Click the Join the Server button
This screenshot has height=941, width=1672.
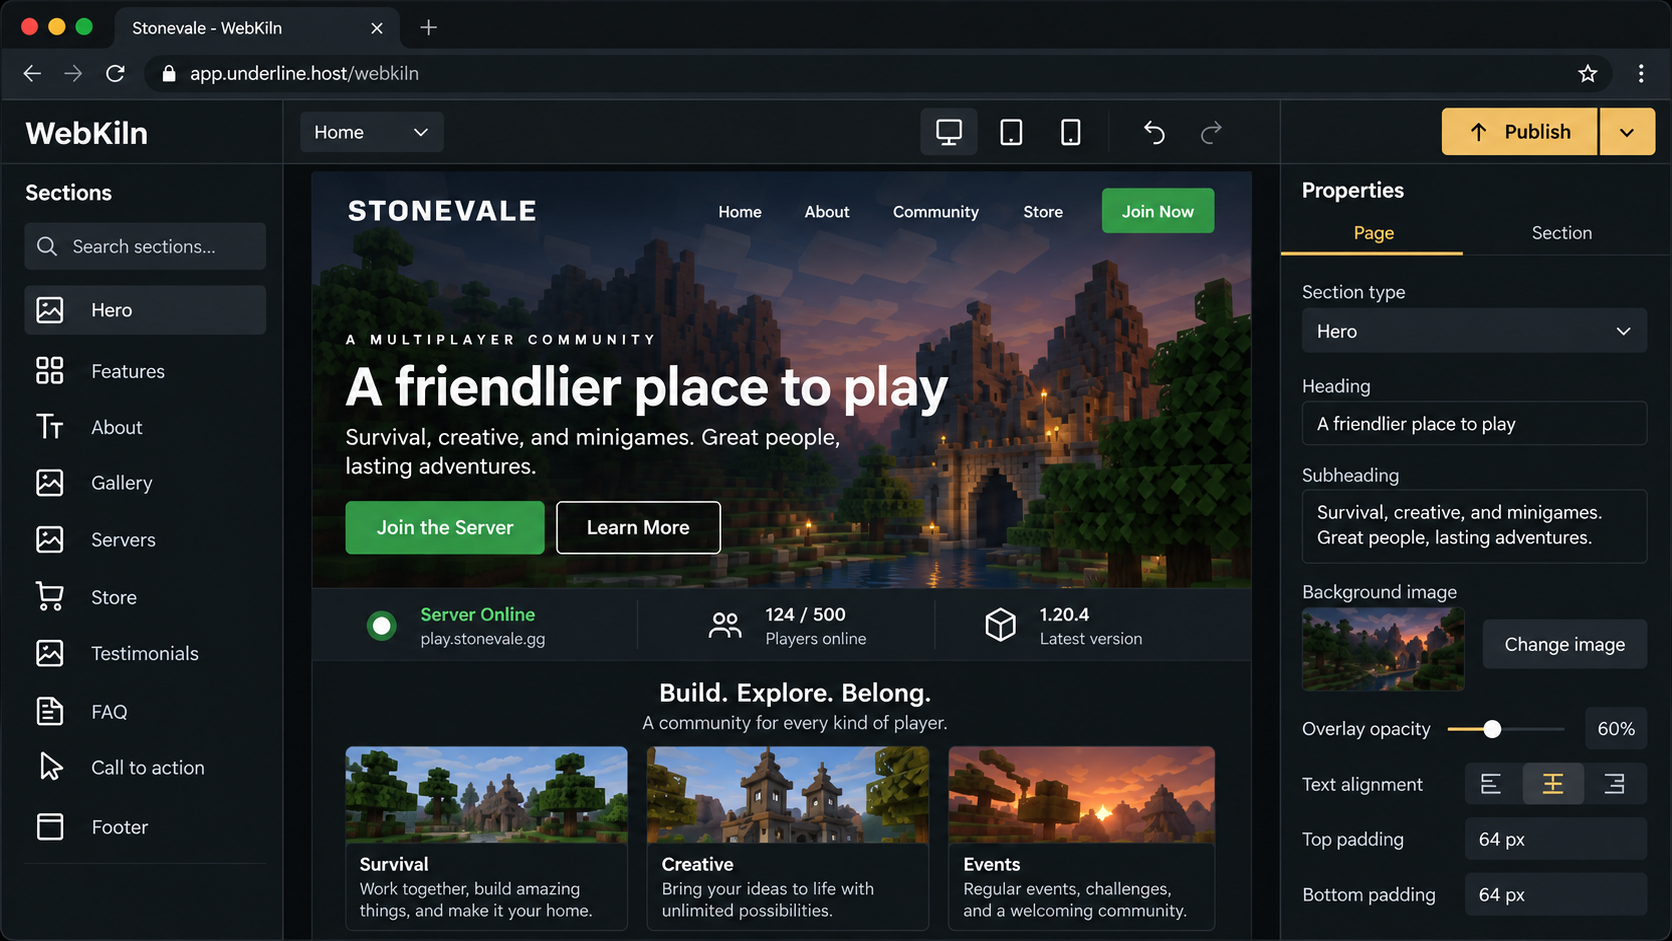(445, 527)
